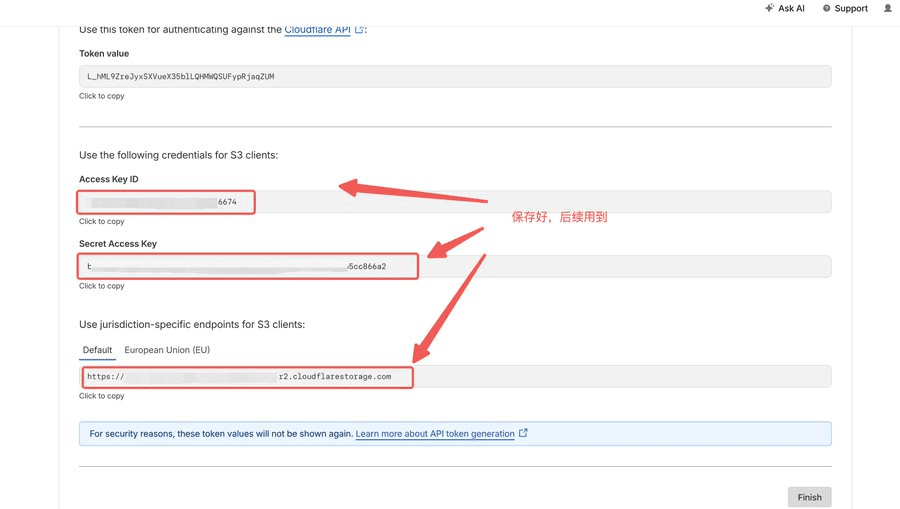Click 'Click to copy' under Secret Access Key

click(x=102, y=286)
